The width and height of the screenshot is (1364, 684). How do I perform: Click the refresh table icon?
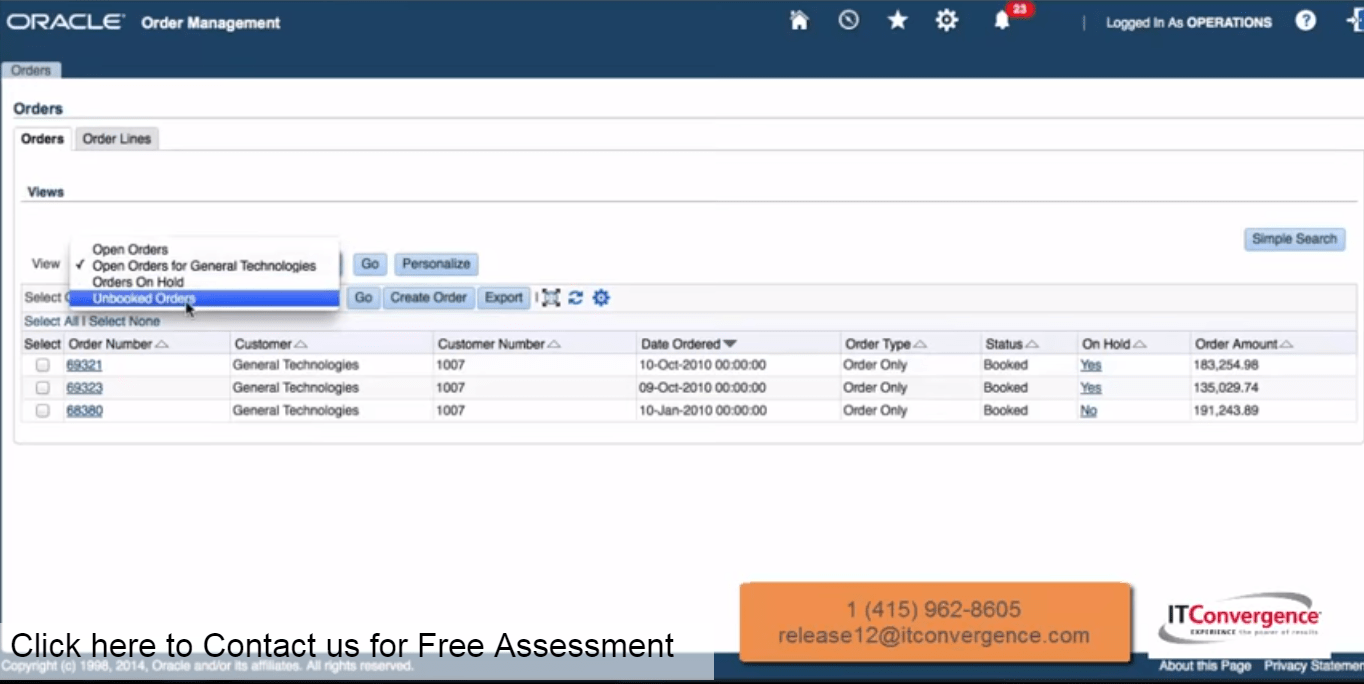pyautogui.click(x=575, y=298)
